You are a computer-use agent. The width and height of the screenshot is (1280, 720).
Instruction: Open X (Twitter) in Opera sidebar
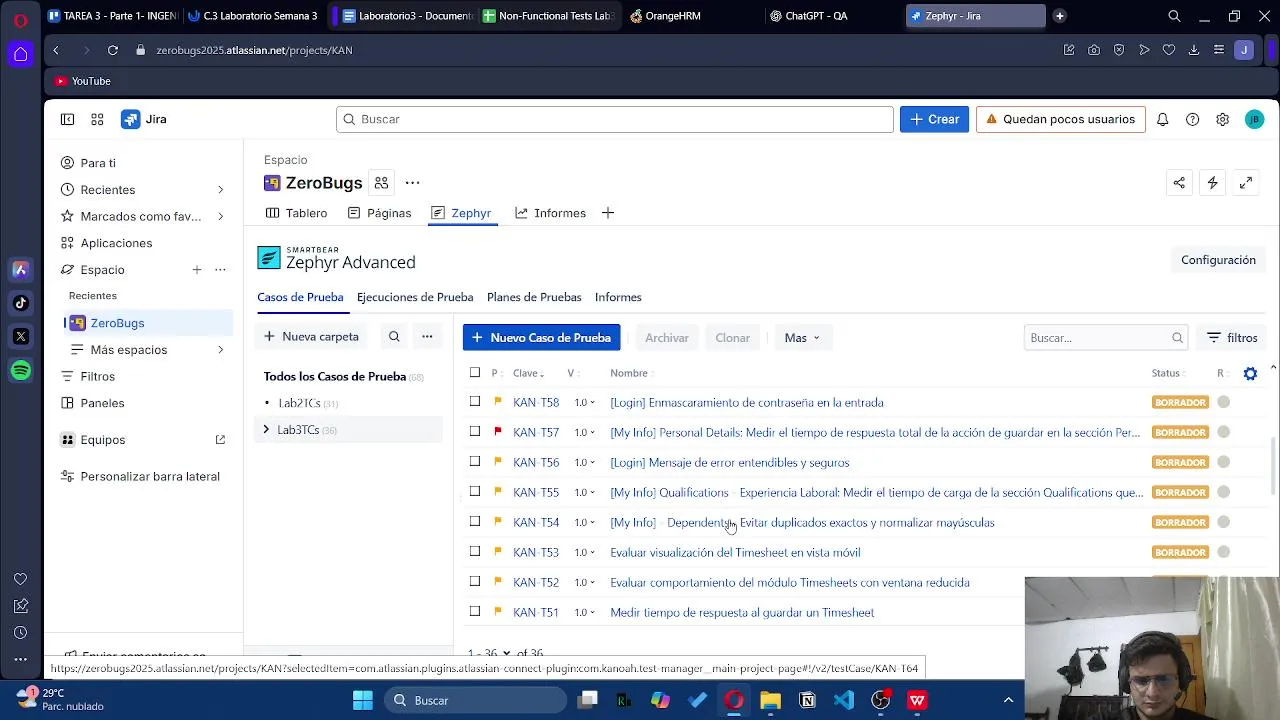pyautogui.click(x=21, y=337)
